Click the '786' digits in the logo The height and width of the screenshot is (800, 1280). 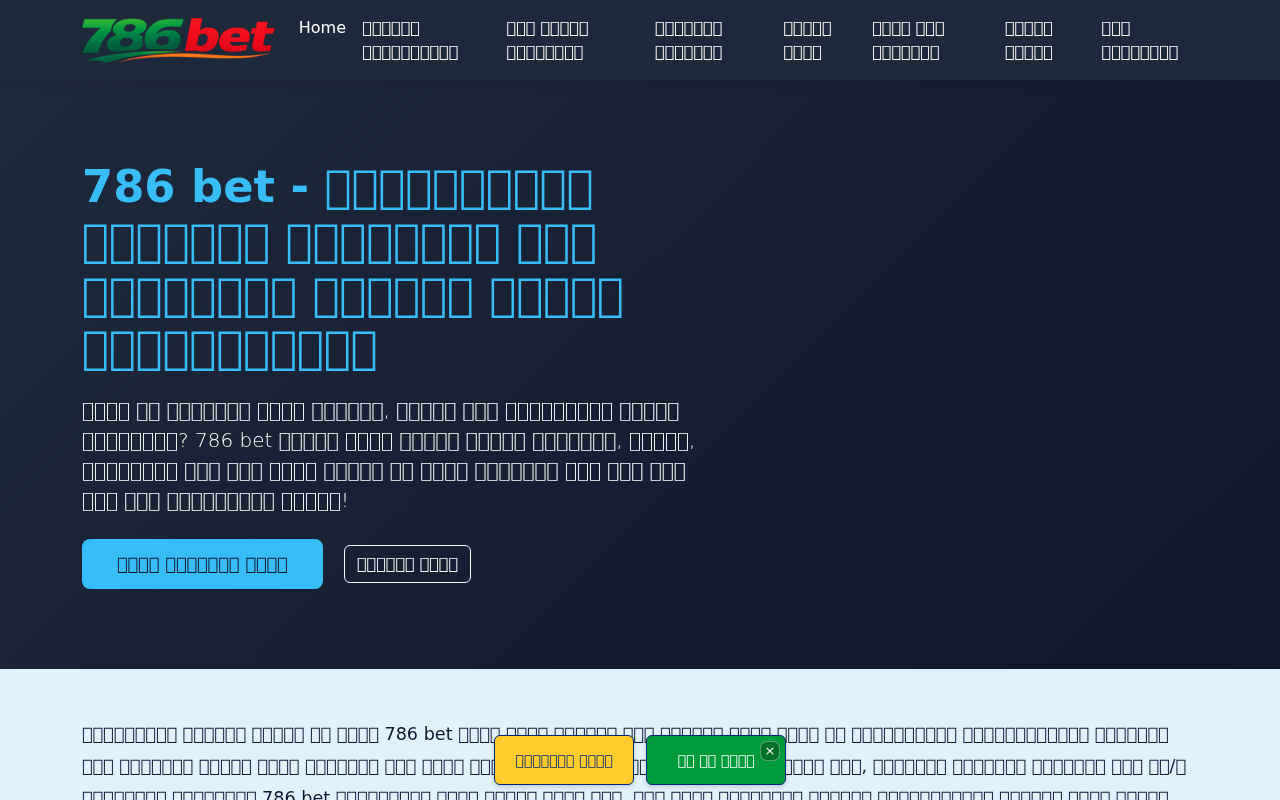(131, 40)
